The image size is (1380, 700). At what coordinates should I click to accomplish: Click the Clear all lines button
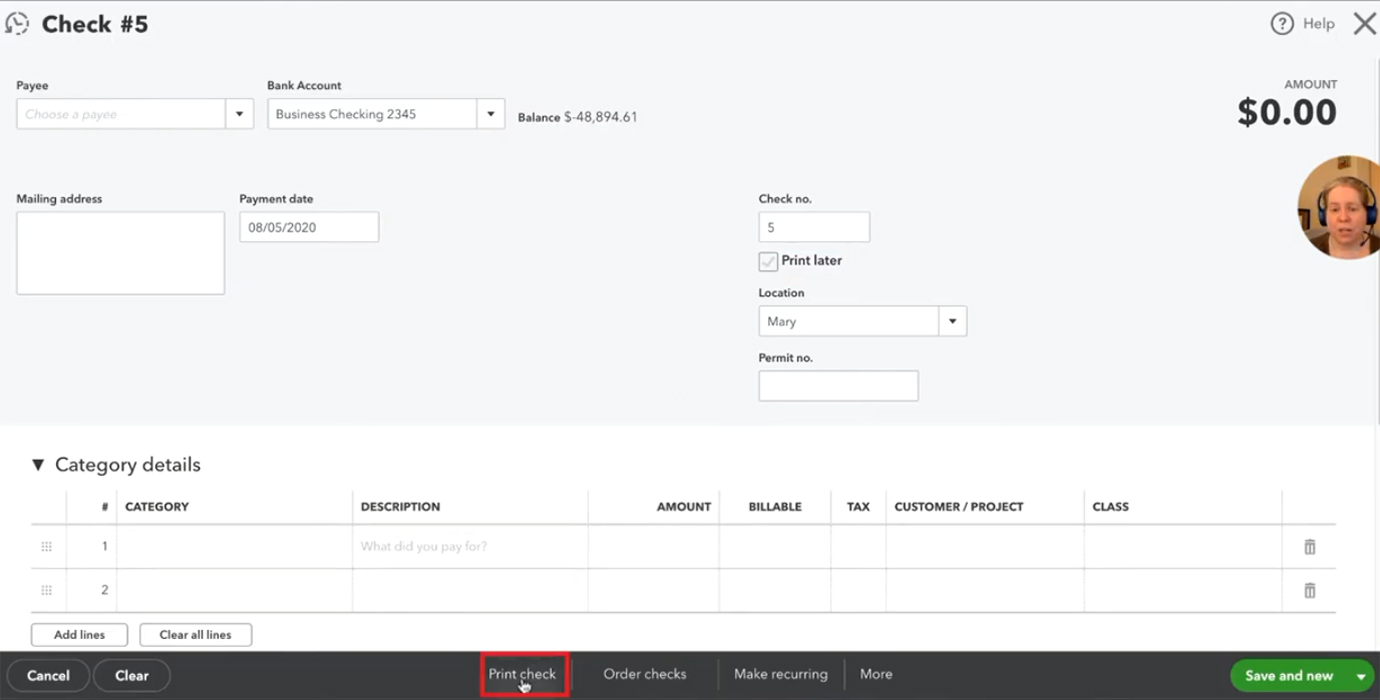click(195, 635)
